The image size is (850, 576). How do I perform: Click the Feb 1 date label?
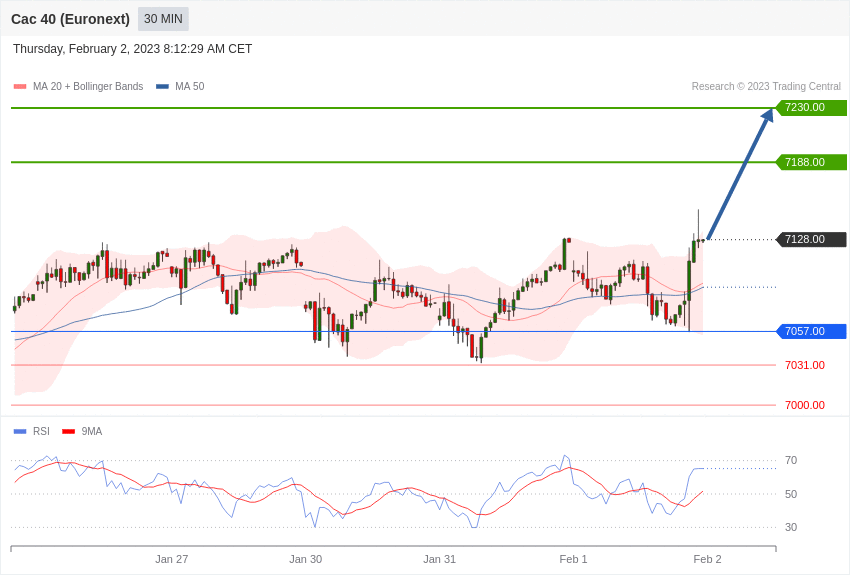pyautogui.click(x=573, y=559)
